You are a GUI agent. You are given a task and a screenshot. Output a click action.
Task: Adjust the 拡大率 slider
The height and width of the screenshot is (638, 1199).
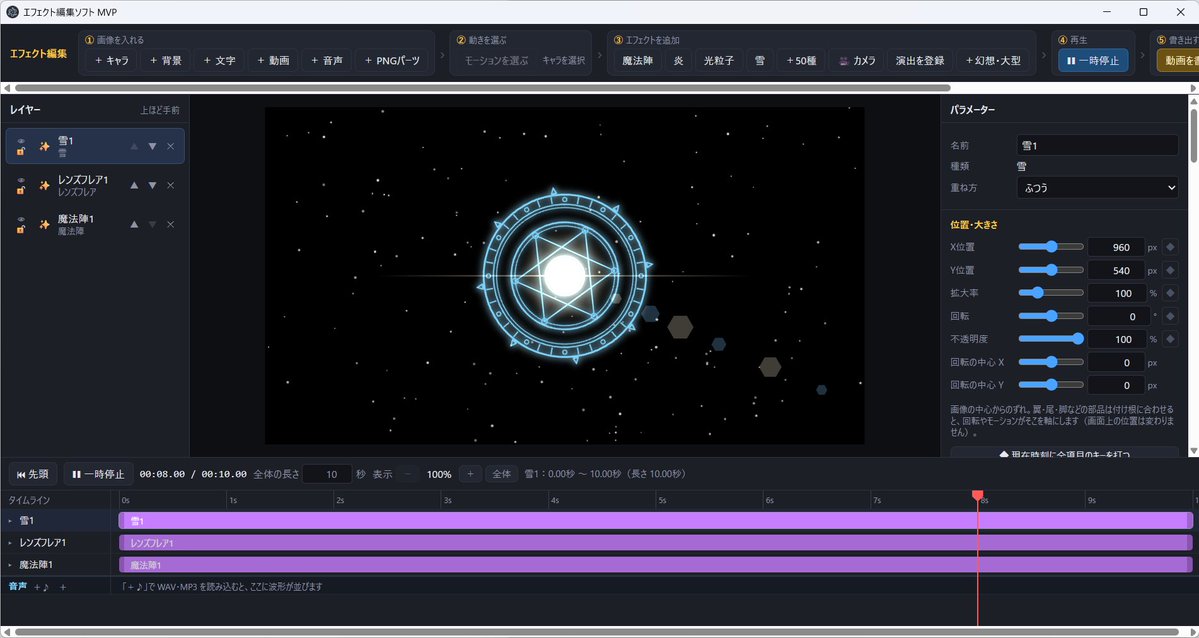pos(1051,293)
